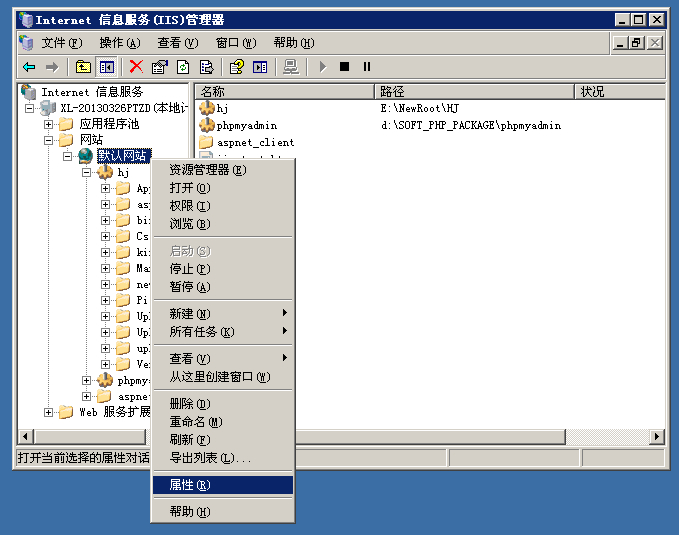This screenshot has width=679, height=535.
Task: Click the Stop square toolbar button
Action: coord(344,67)
